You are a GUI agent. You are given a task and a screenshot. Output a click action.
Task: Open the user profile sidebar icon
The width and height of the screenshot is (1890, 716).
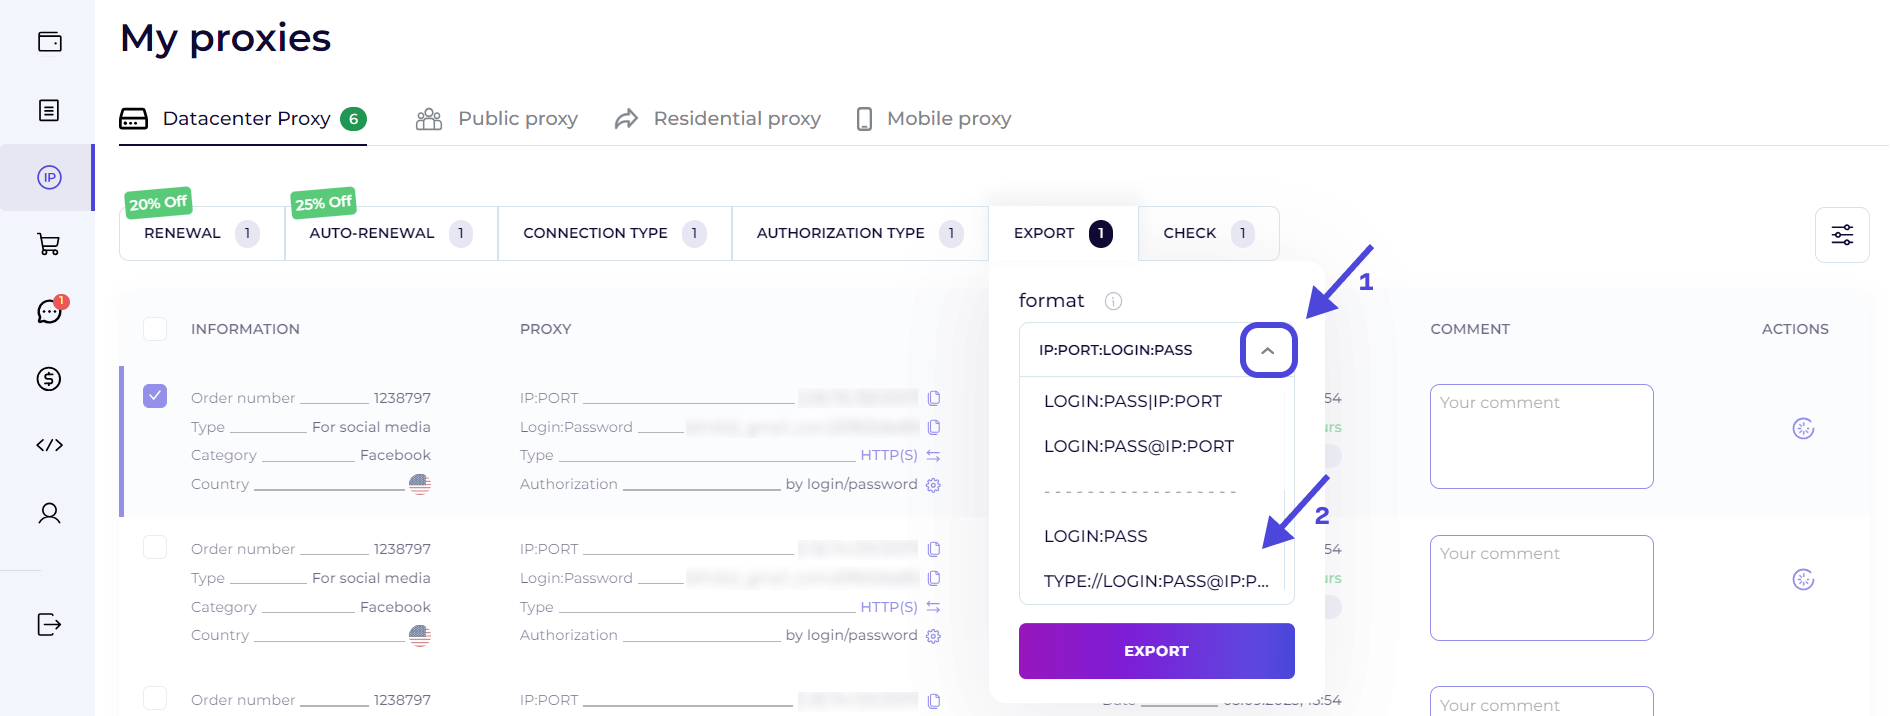click(x=49, y=513)
